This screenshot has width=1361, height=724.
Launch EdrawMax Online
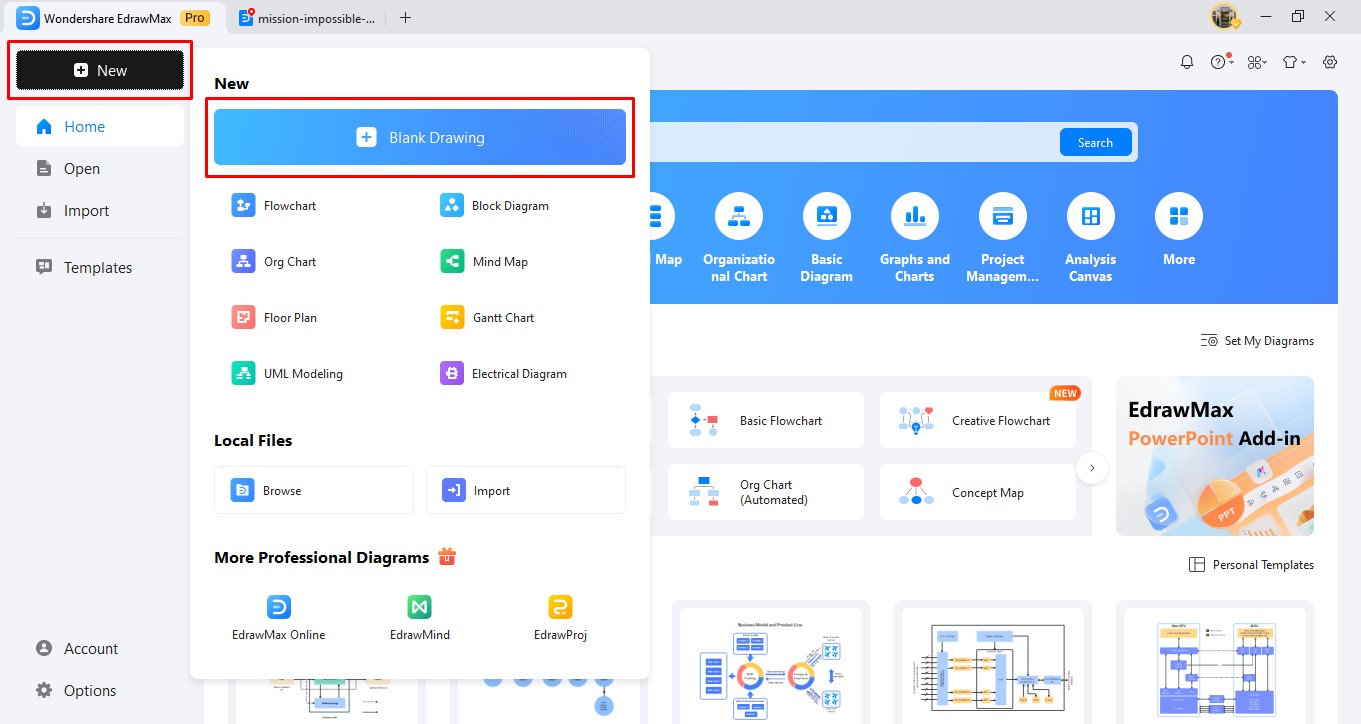pos(279,618)
